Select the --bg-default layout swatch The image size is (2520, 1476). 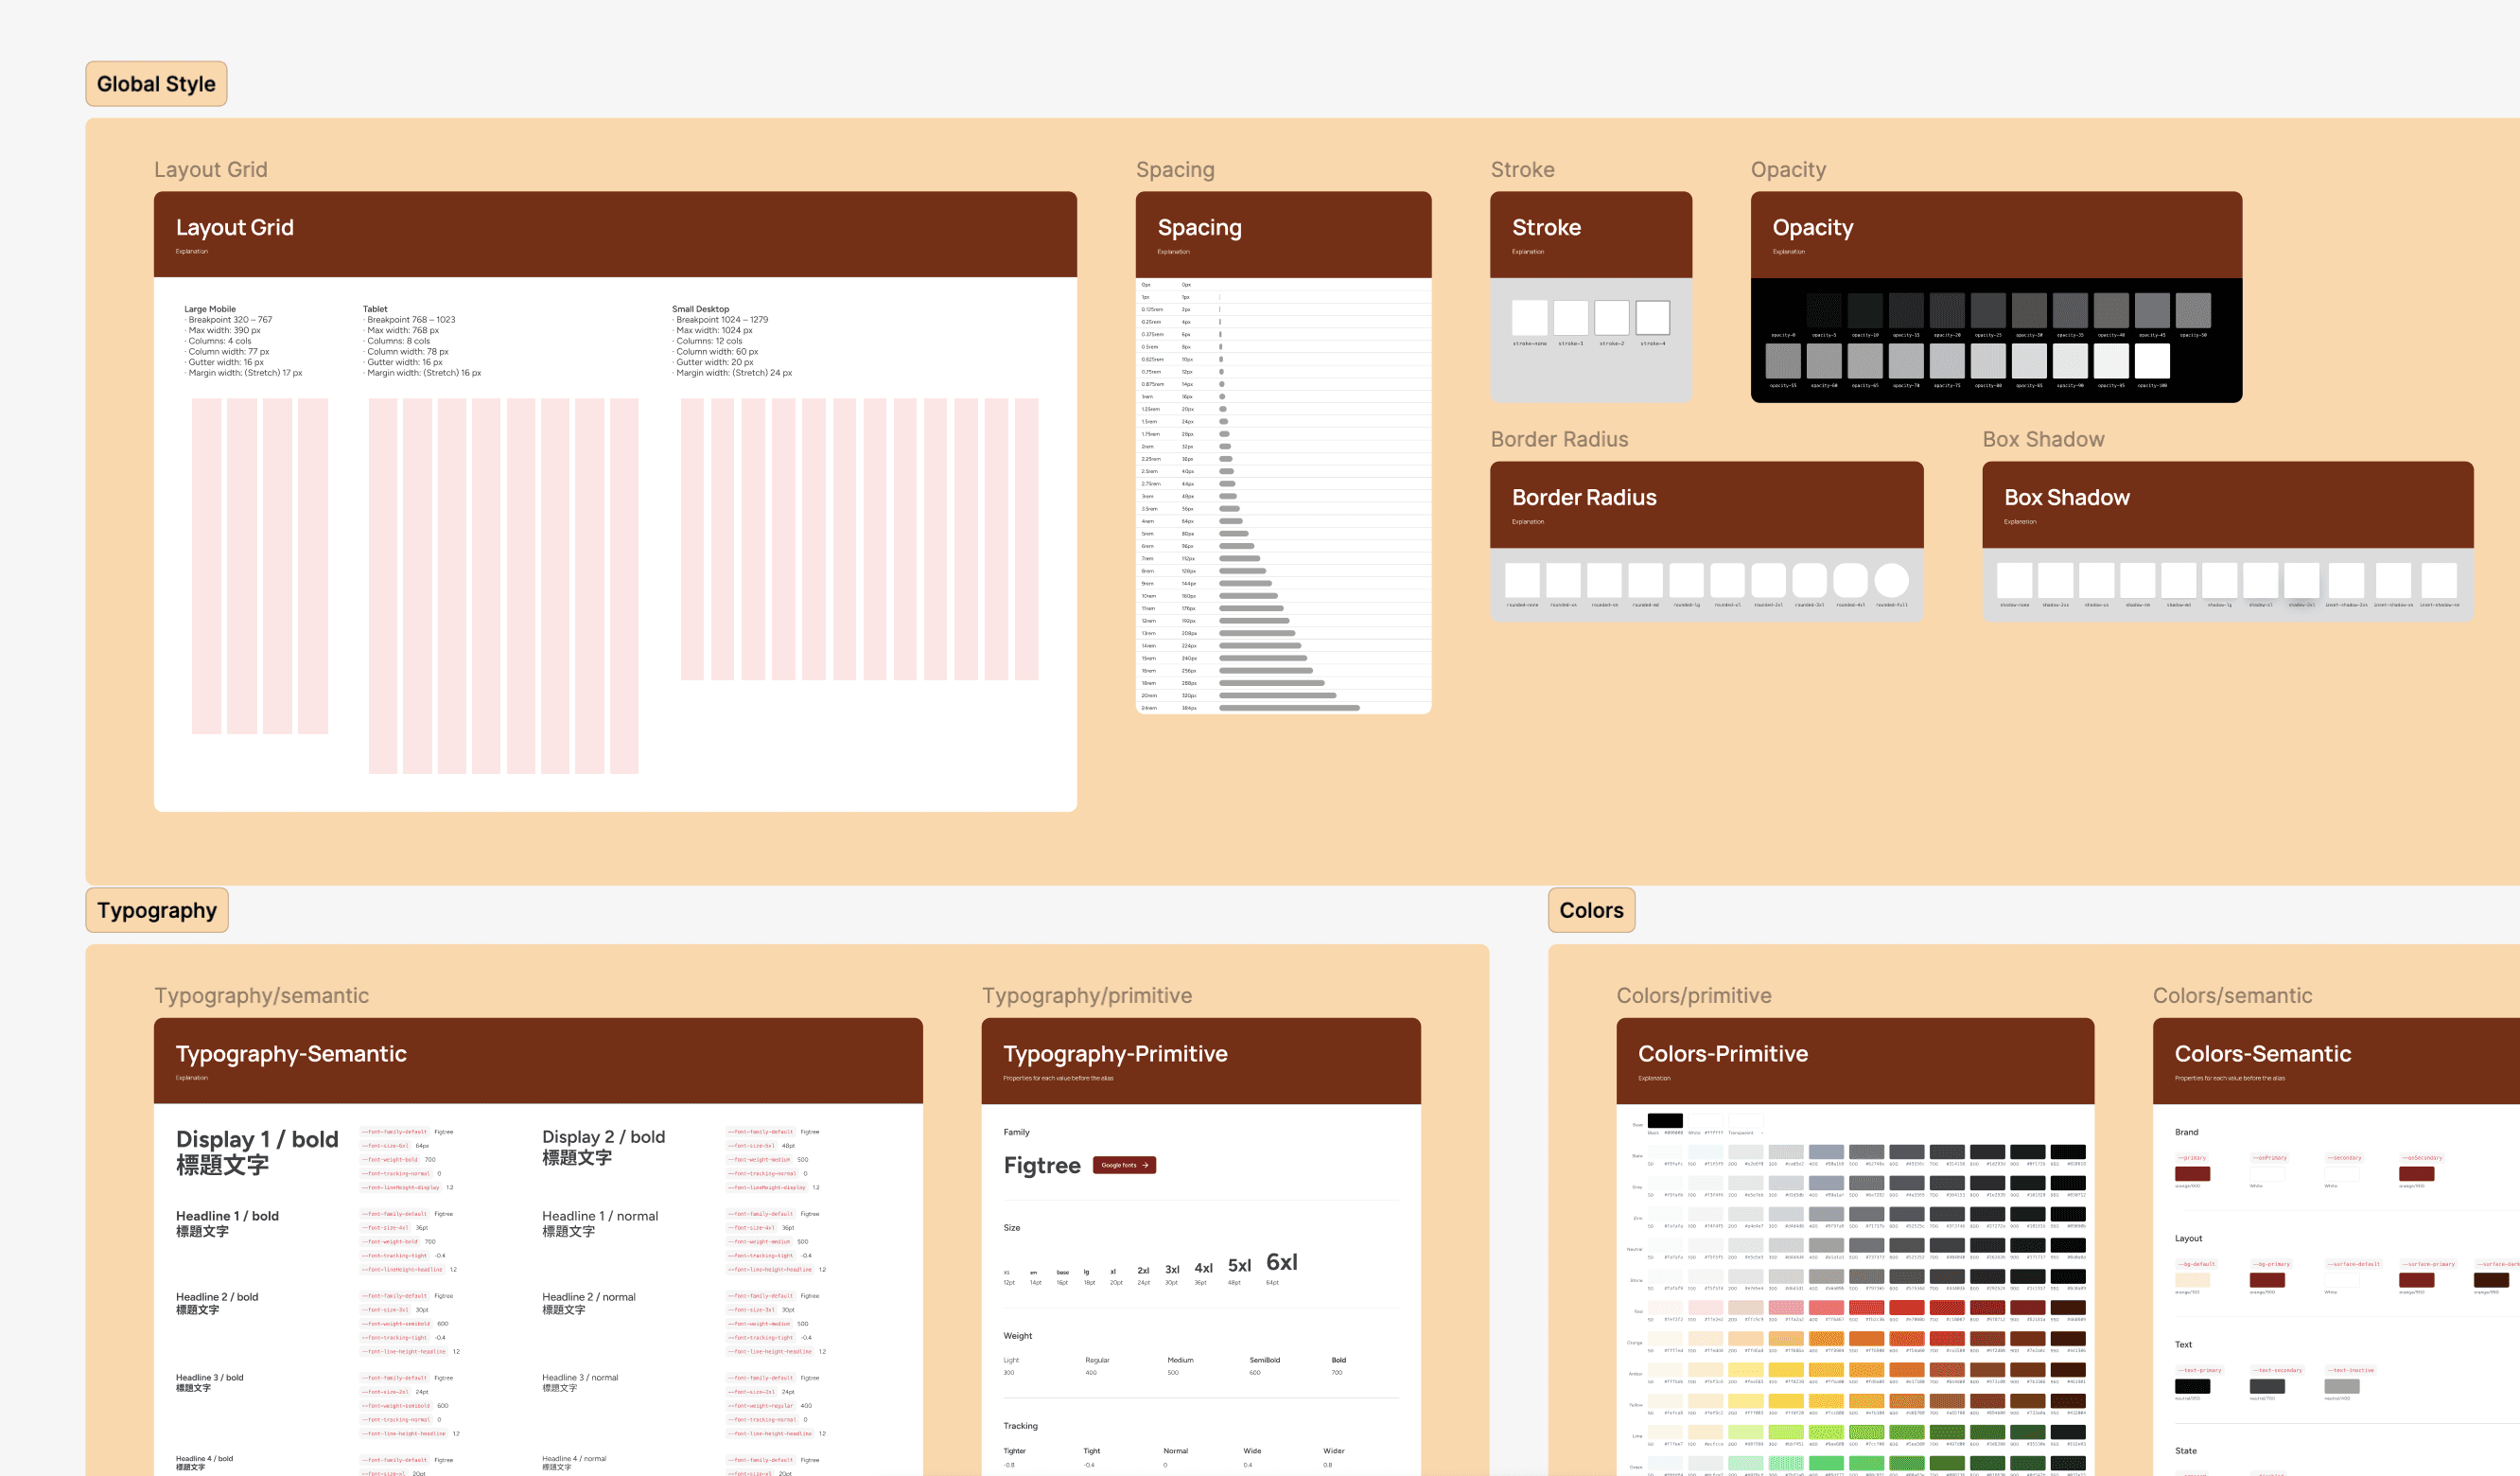click(x=2192, y=1280)
